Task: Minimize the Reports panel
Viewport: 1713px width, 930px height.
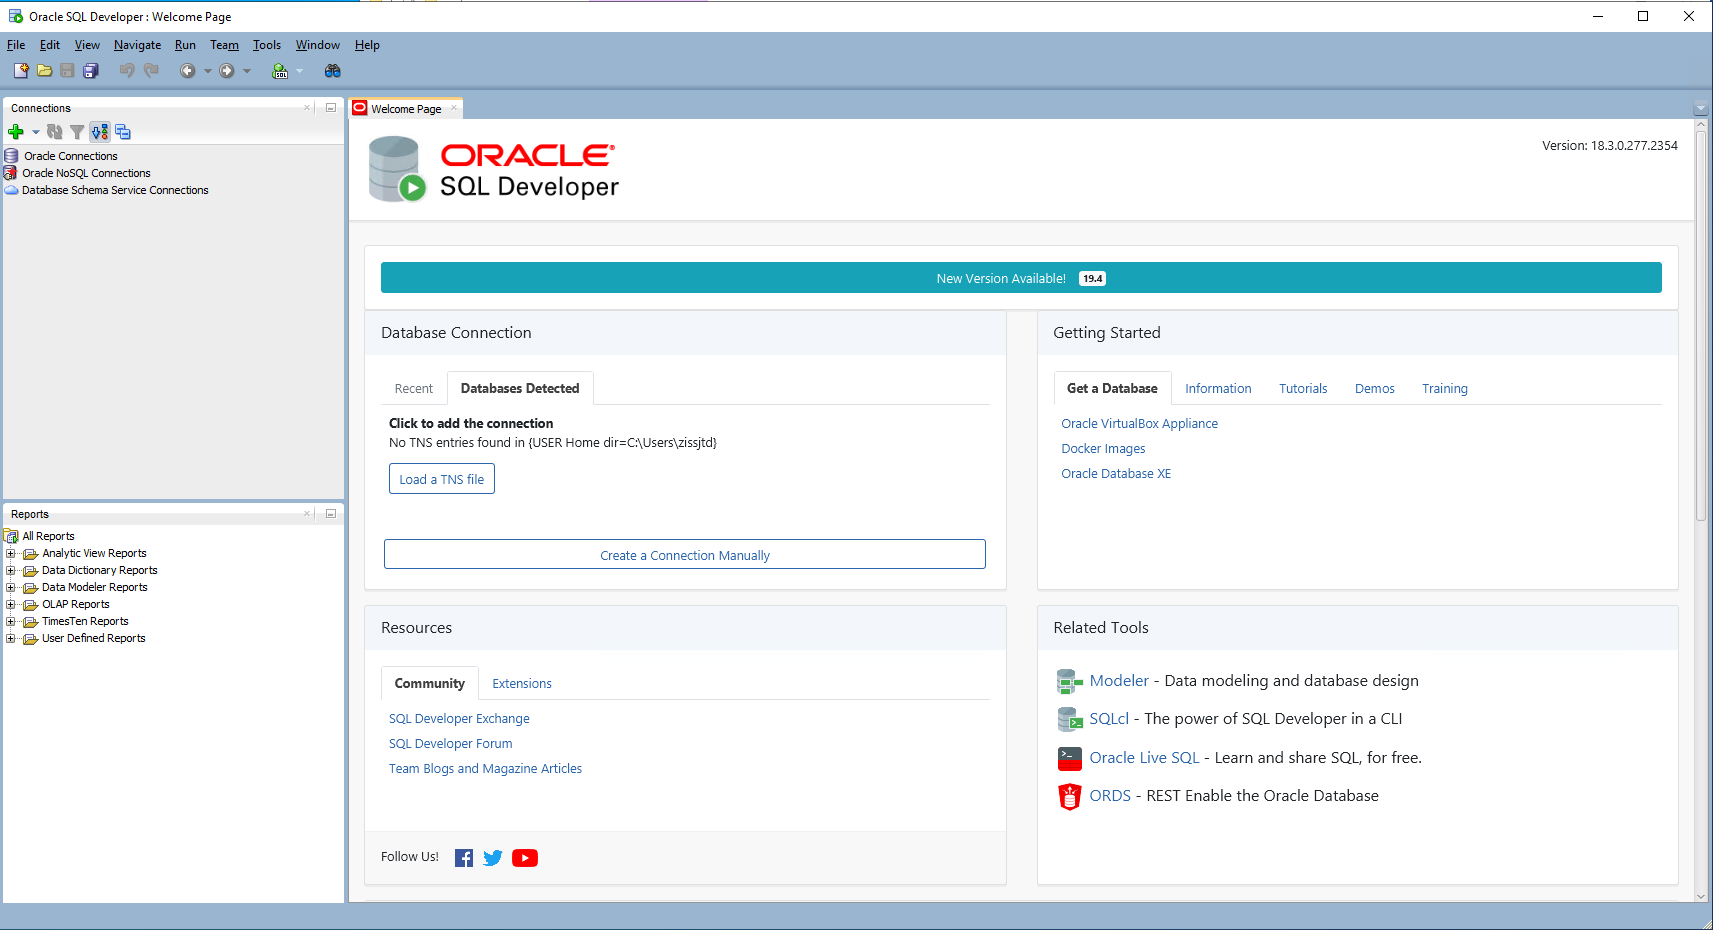Action: click(x=331, y=514)
